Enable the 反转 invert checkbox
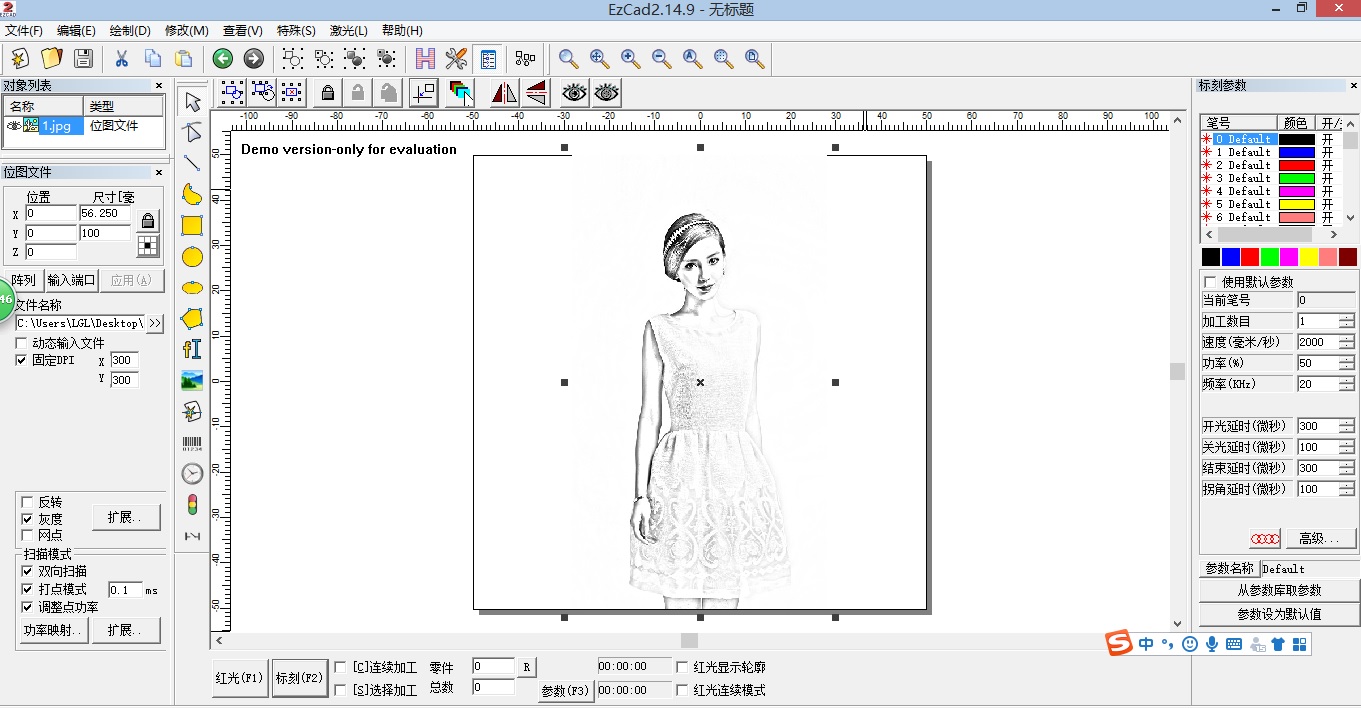The width and height of the screenshot is (1361, 708). tap(28, 502)
